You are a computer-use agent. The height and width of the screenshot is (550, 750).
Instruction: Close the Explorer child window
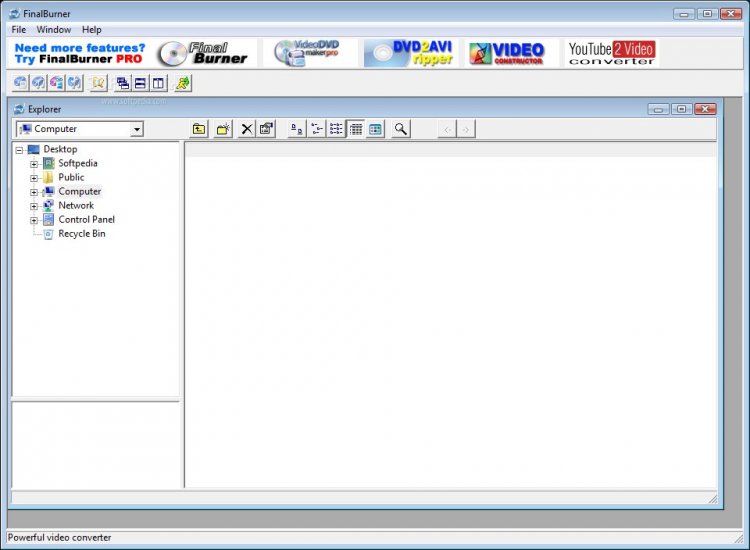click(x=705, y=110)
